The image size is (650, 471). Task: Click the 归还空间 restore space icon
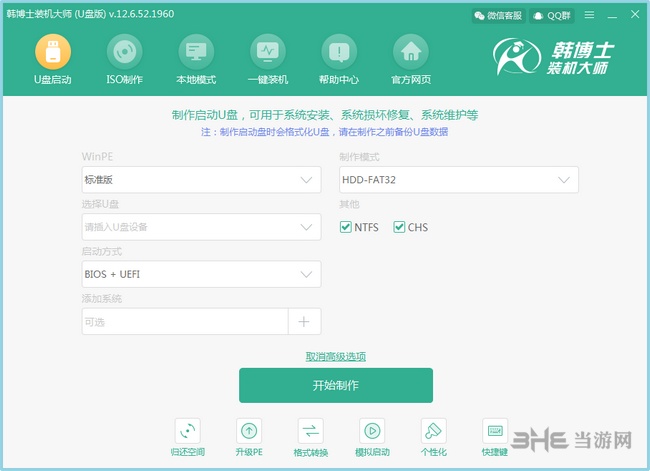click(x=188, y=431)
